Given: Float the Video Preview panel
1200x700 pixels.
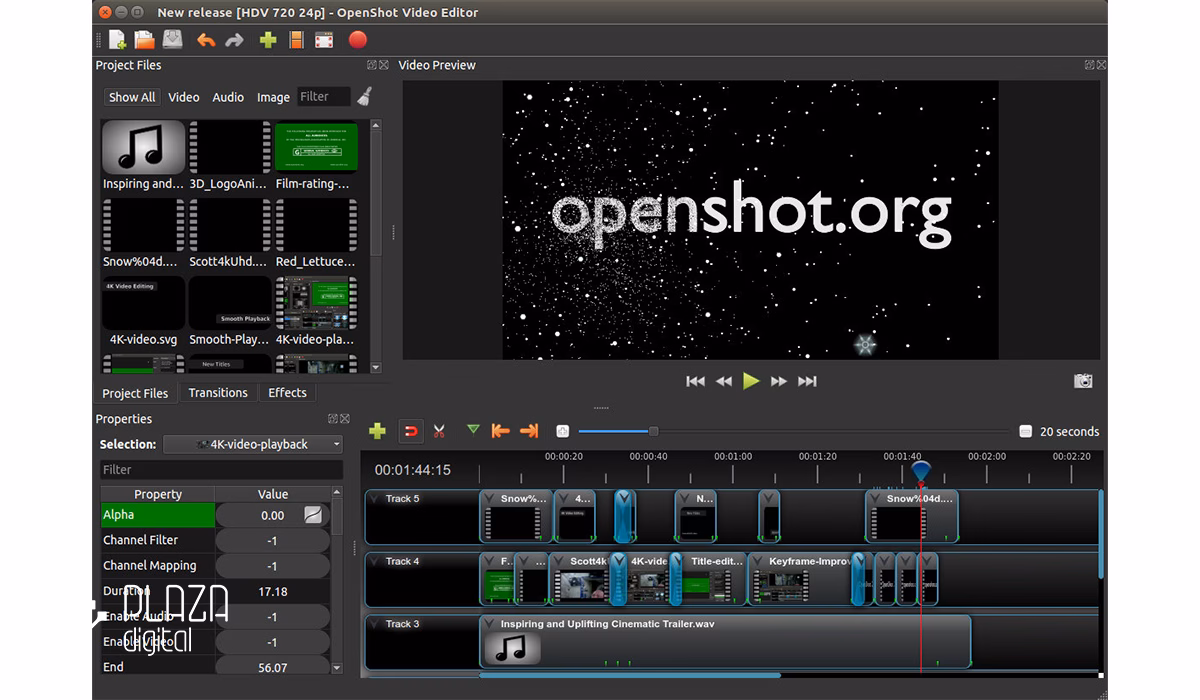Looking at the screenshot, I should point(1089,65).
